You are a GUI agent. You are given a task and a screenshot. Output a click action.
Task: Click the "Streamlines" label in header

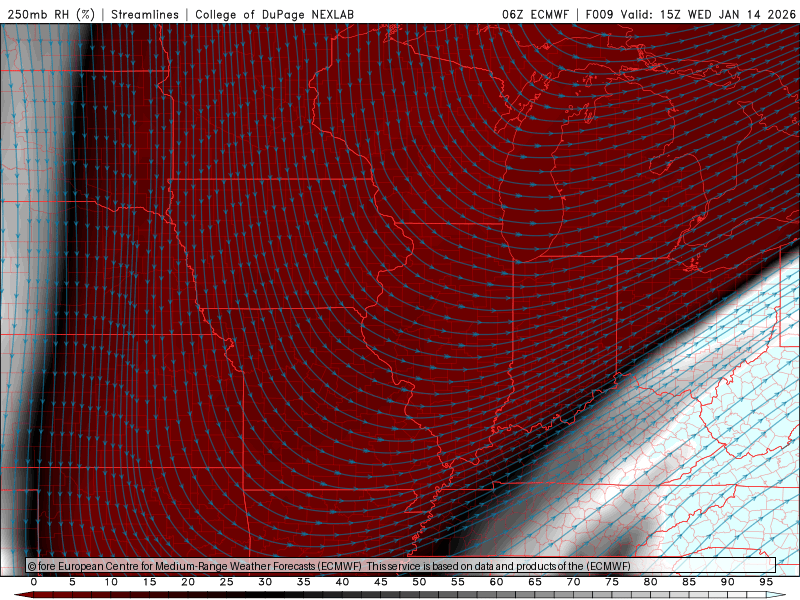pyautogui.click(x=145, y=14)
